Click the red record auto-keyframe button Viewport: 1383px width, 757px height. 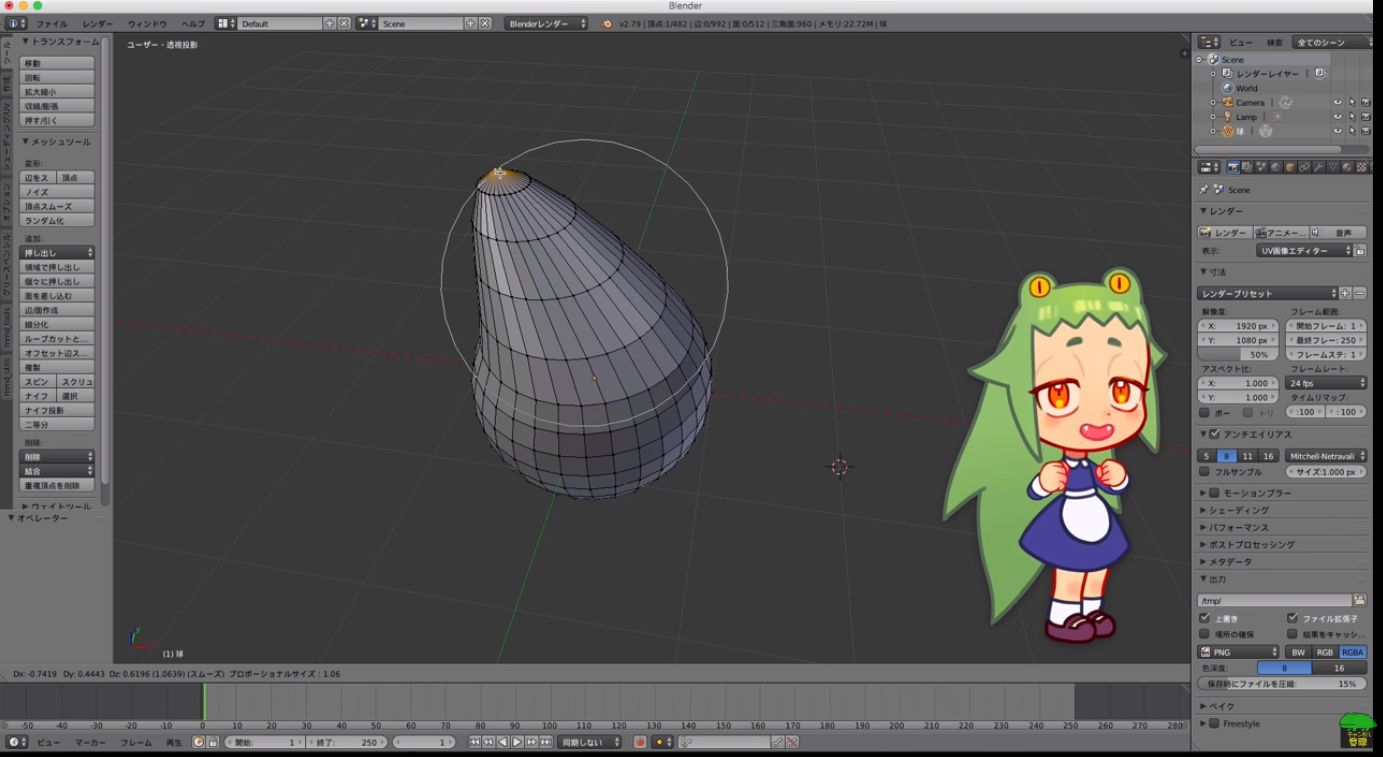point(640,742)
